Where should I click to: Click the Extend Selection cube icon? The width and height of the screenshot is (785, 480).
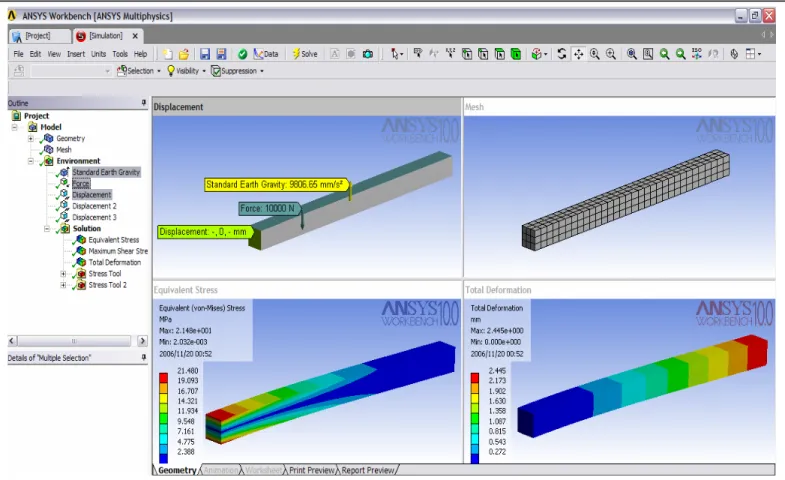click(x=536, y=54)
